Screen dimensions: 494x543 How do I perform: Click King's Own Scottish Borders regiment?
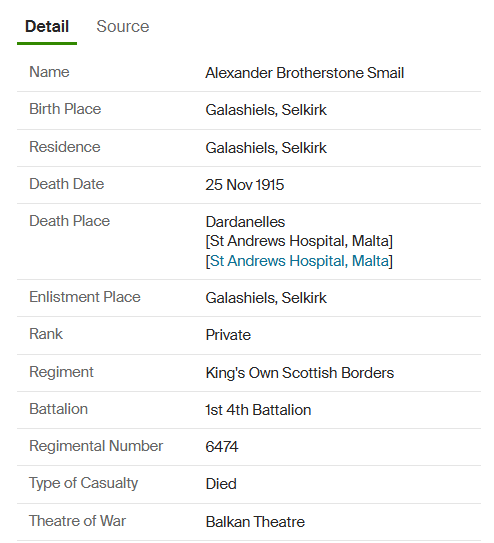300,373
